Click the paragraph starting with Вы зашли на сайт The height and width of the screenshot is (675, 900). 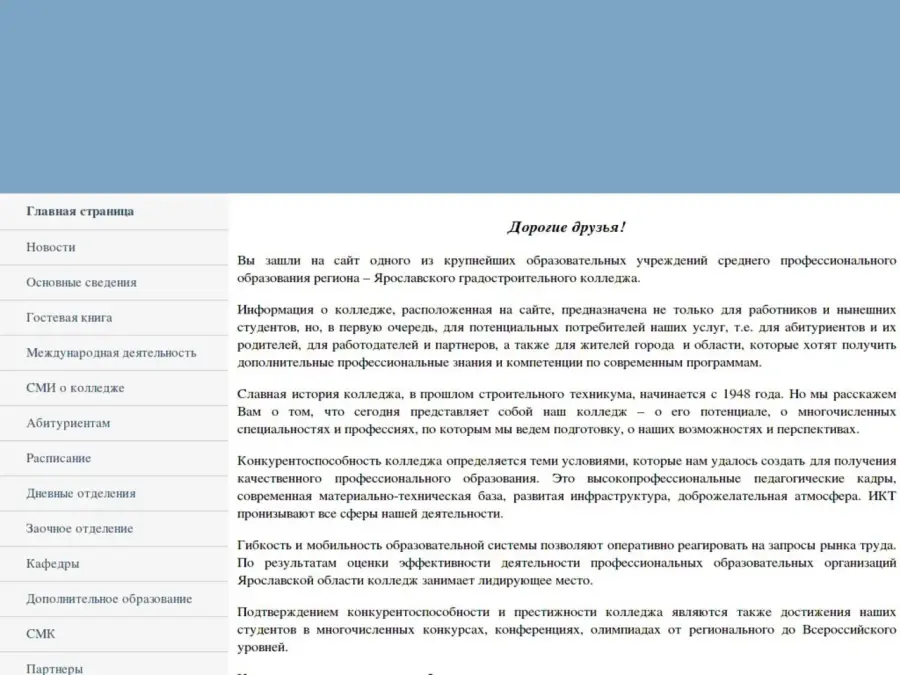566,270
